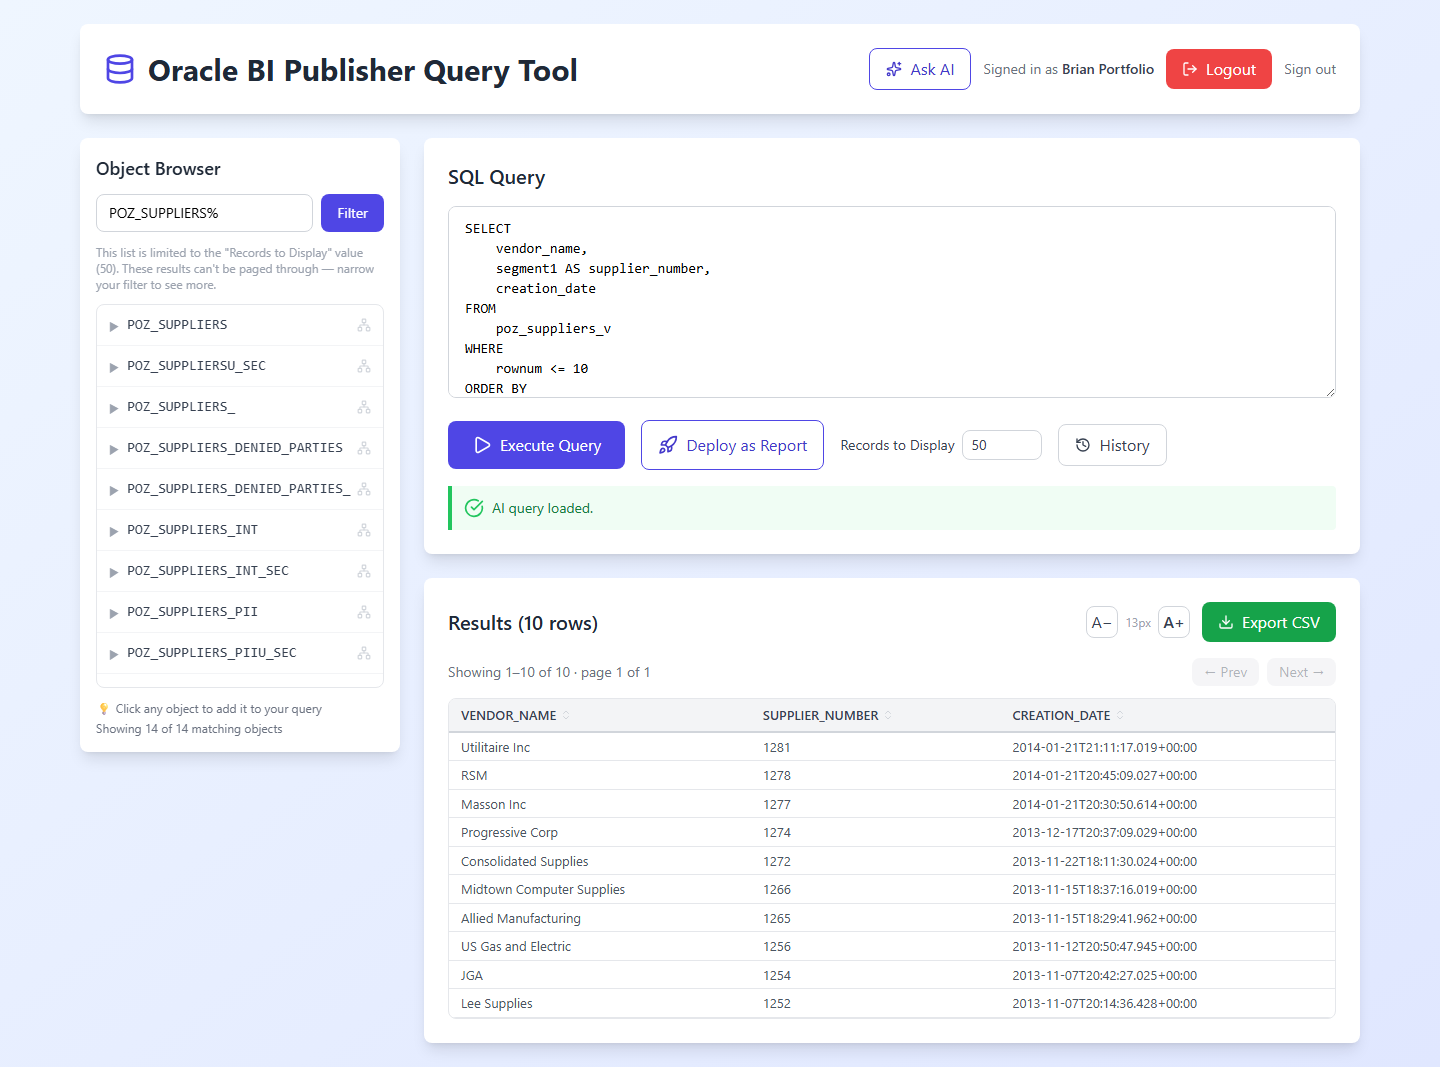Select the POZ_SUPPLIERS_INT object name

(x=192, y=530)
